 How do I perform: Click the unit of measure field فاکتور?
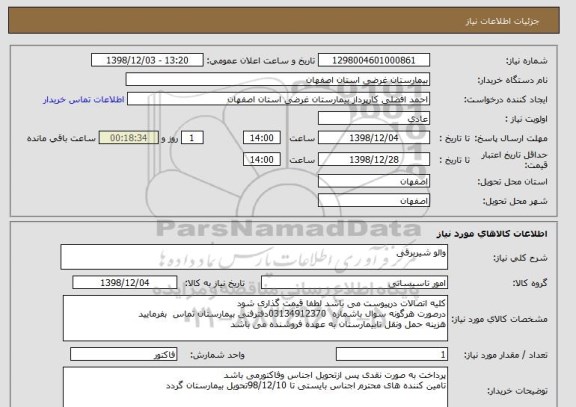click(x=123, y=355)
